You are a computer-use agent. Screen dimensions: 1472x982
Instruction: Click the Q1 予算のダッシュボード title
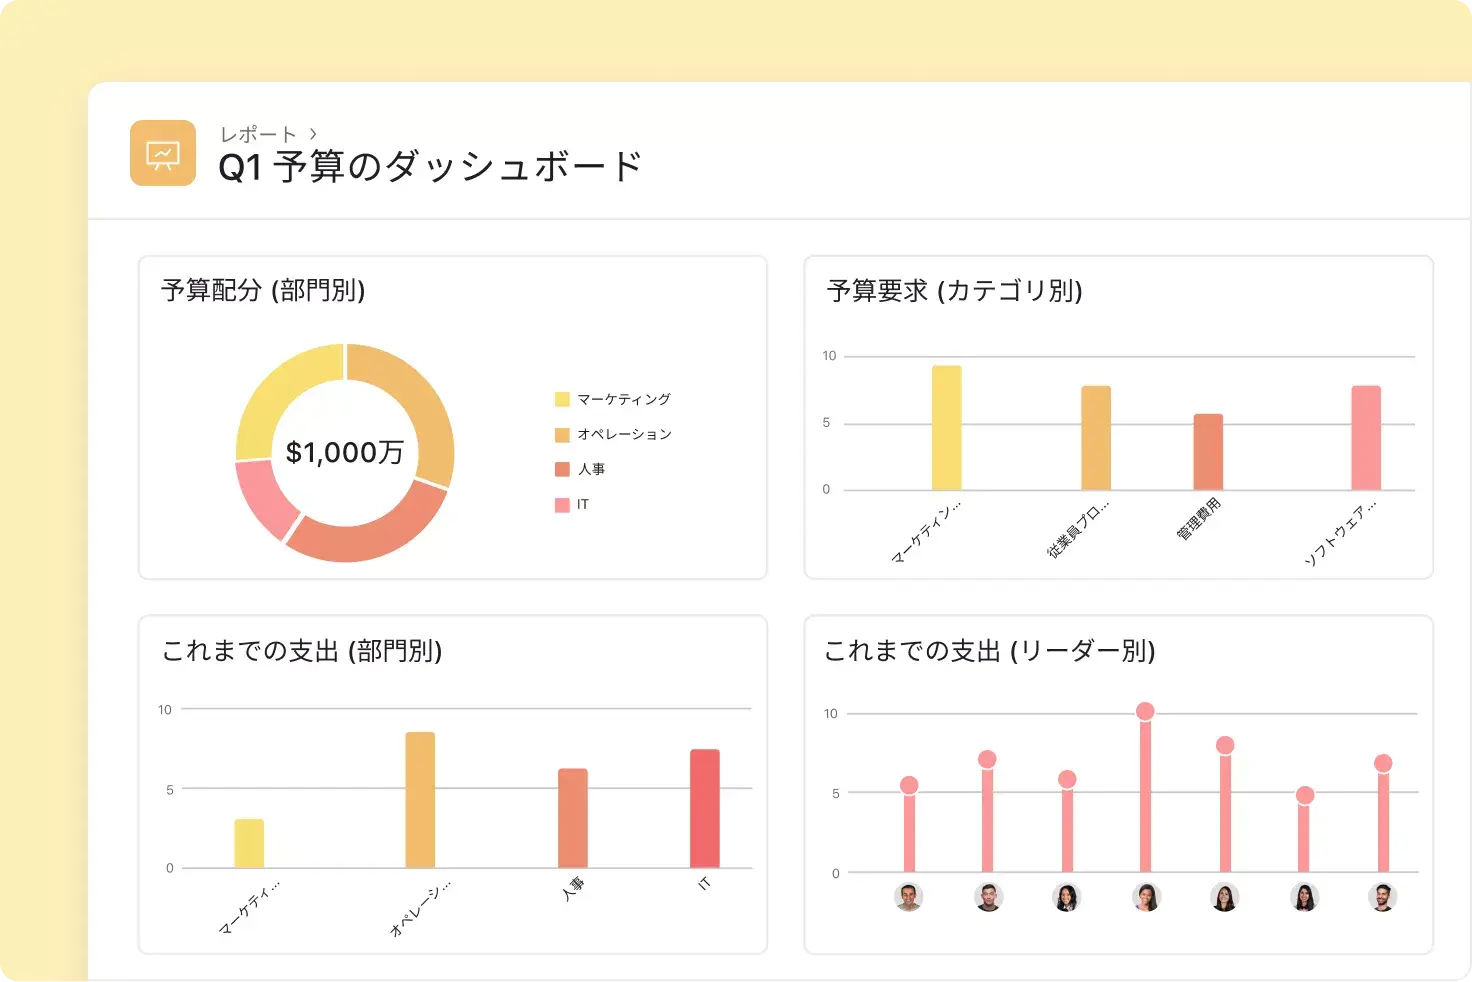(x=430, y=166)
